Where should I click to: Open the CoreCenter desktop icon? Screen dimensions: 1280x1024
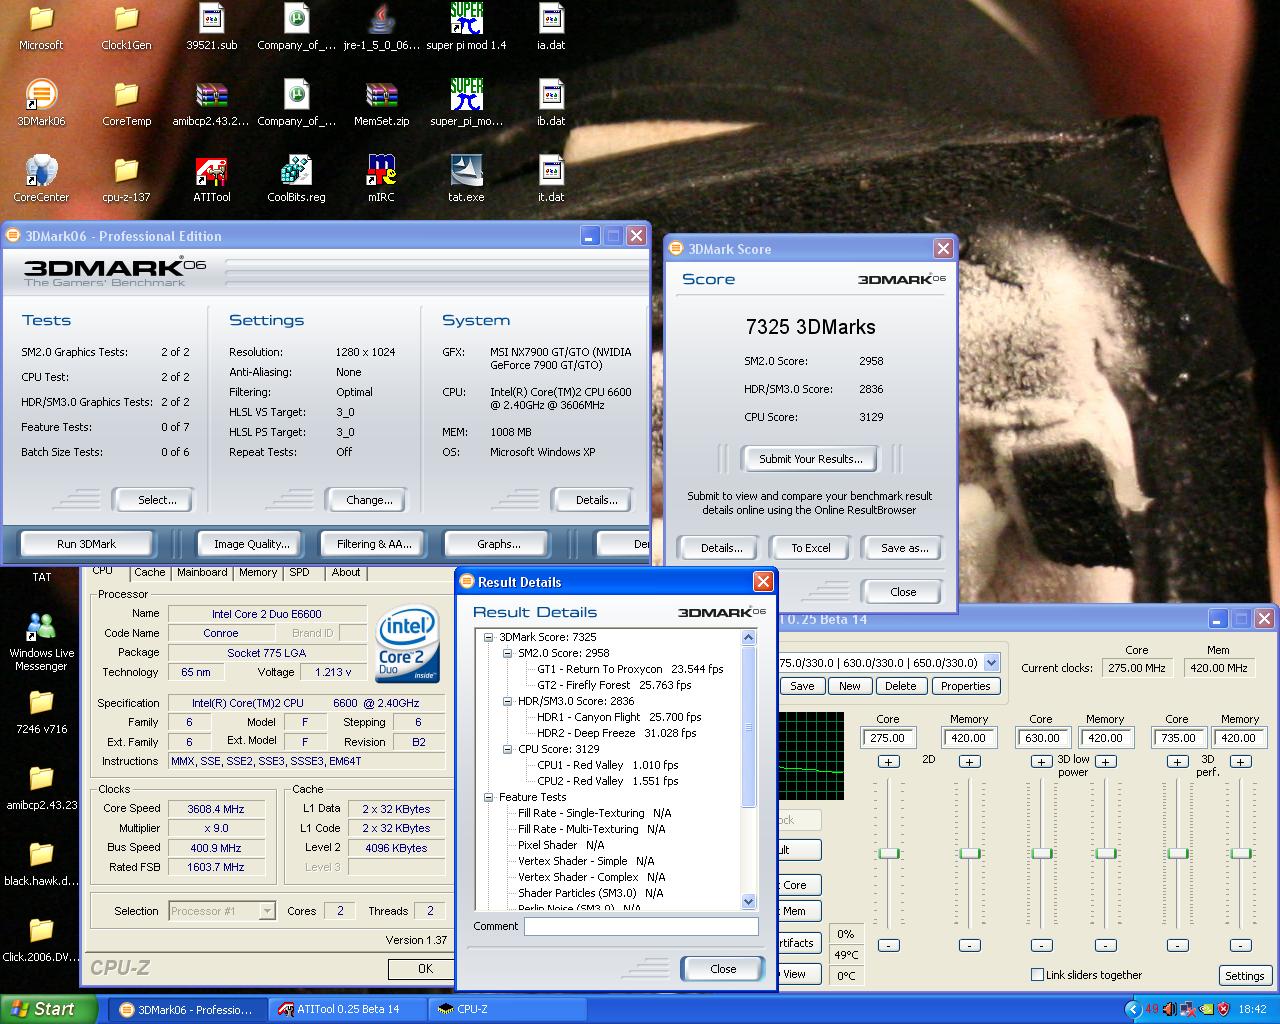(x=41, y=171)
